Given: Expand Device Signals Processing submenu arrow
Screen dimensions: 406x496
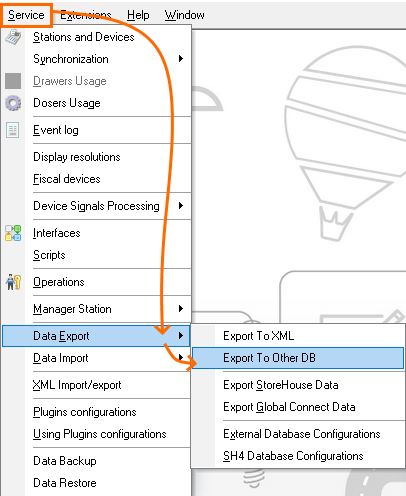Looking at the screenshot, I should 181,206.
